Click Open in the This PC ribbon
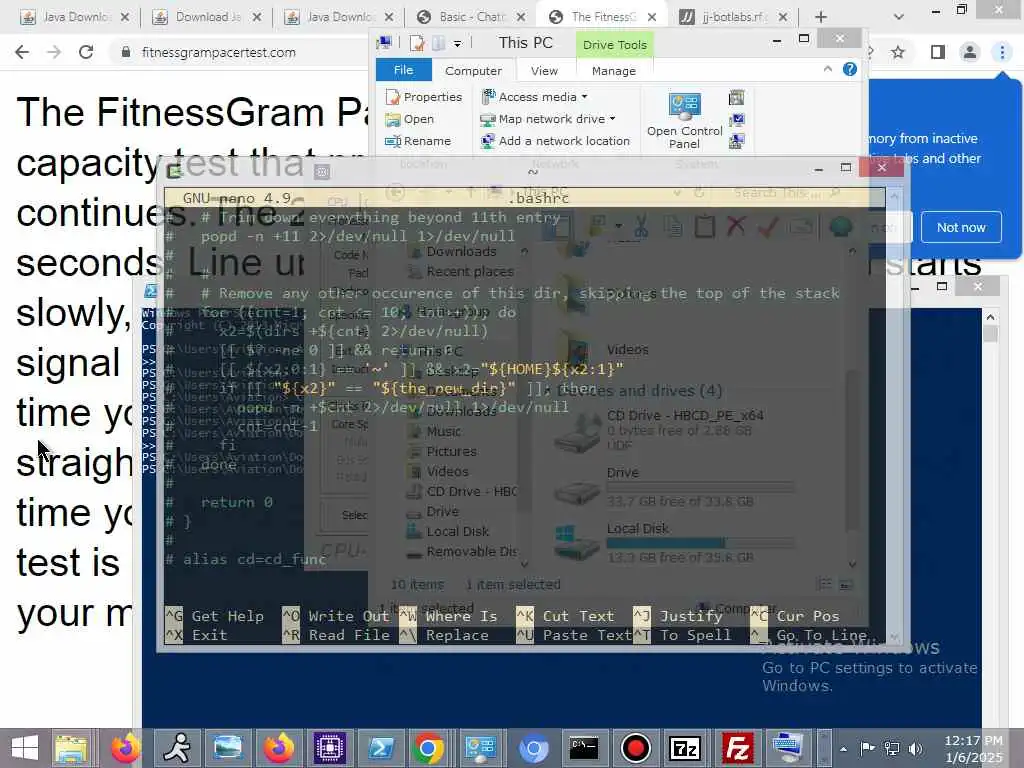Screen dimensions: 1024x768 [409, 119]
